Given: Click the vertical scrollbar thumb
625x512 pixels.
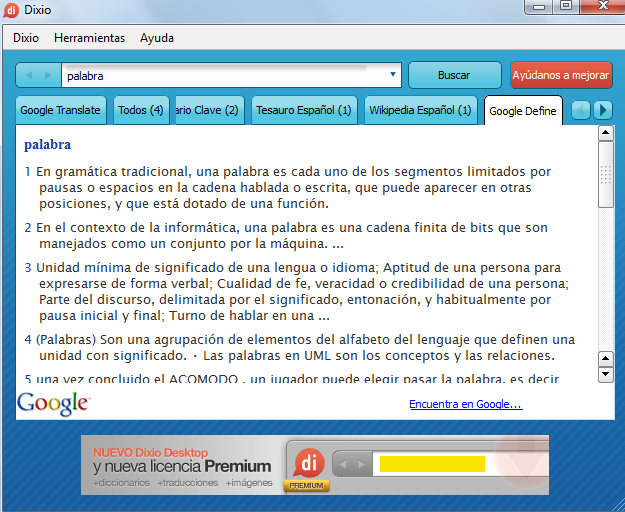Looking at the screenshot, I should [x=605, y=175].
